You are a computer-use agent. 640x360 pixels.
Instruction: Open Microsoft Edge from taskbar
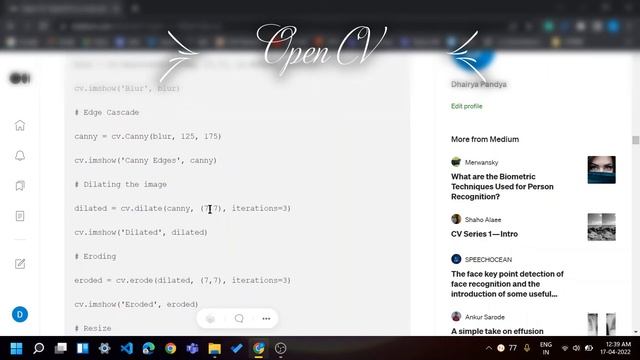[149, 349]
